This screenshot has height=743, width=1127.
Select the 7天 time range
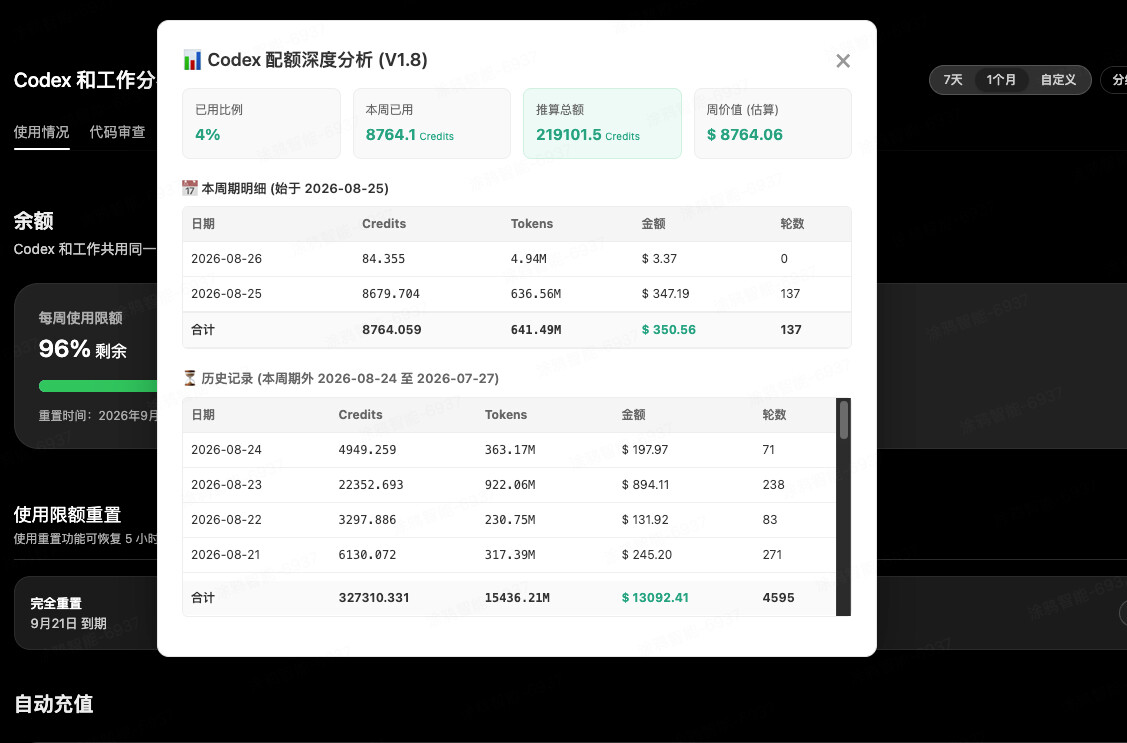[x=953, y=80]
